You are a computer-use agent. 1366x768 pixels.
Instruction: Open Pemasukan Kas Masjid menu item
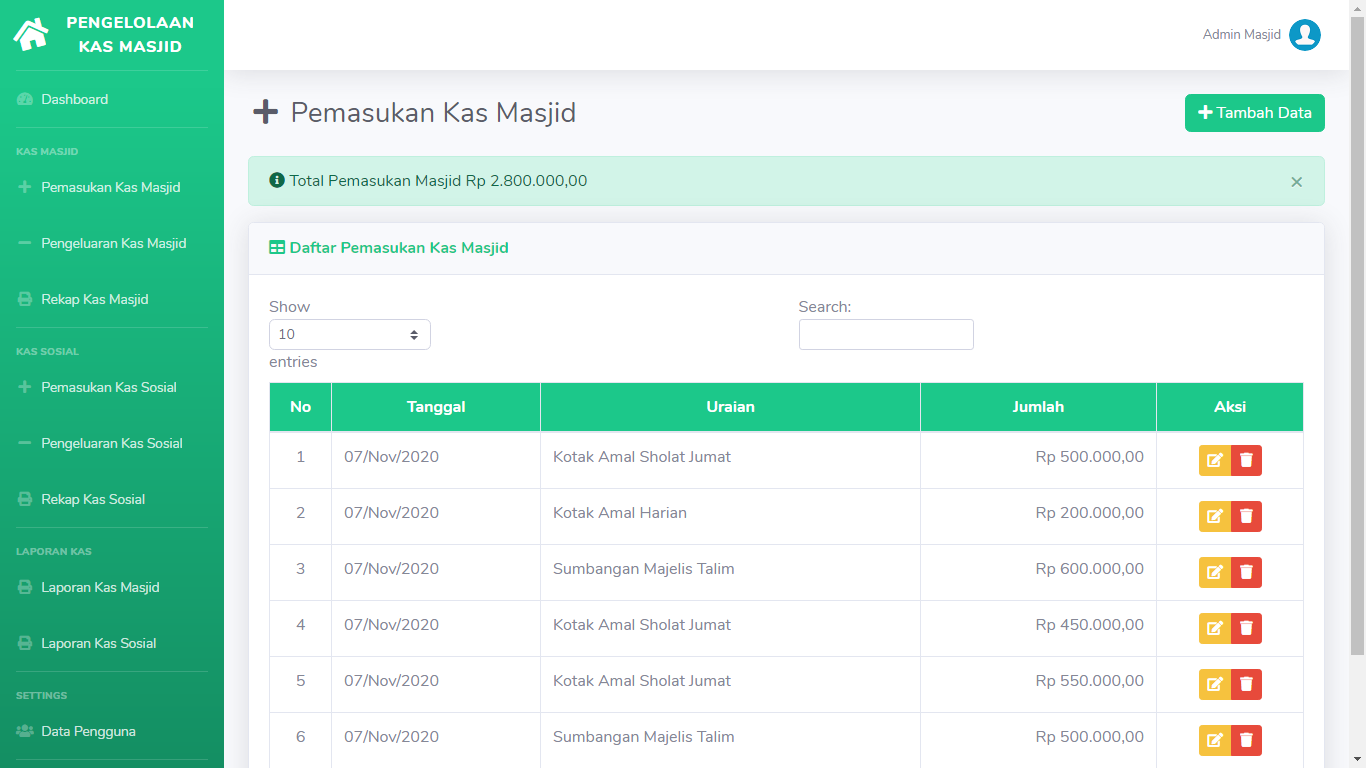112,187
